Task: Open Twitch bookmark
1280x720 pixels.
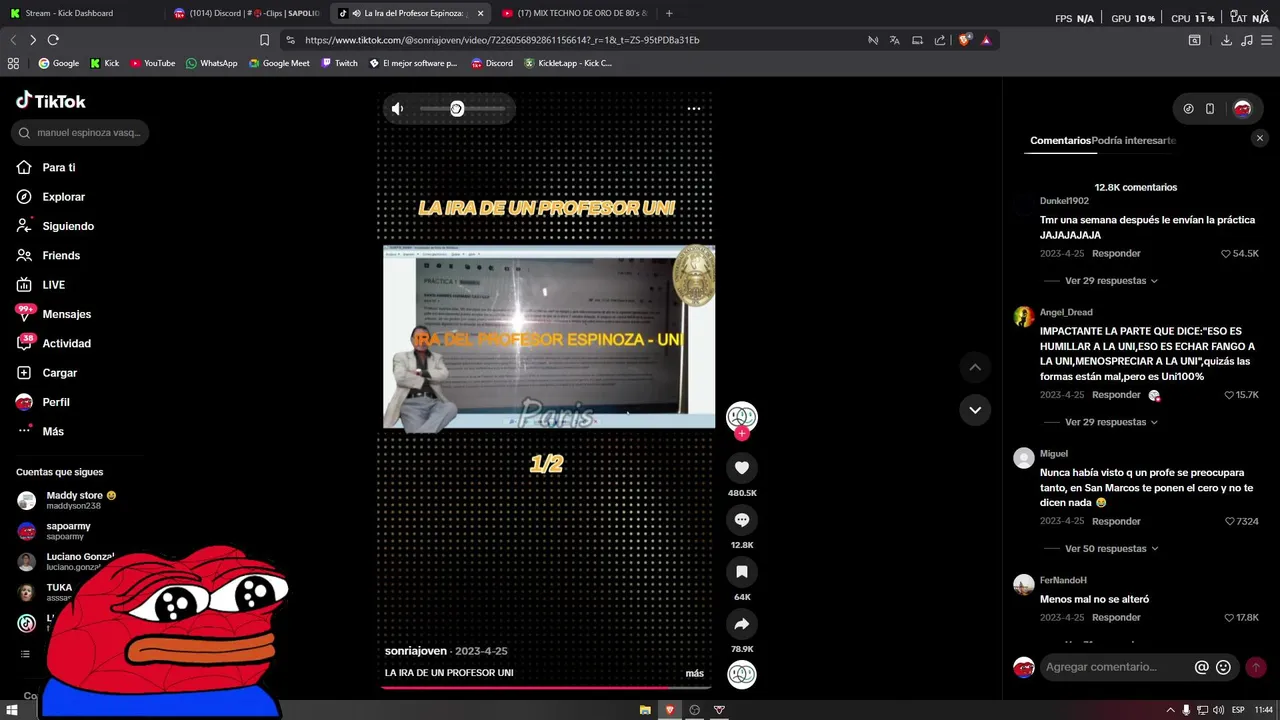Action: coord(339,63)
